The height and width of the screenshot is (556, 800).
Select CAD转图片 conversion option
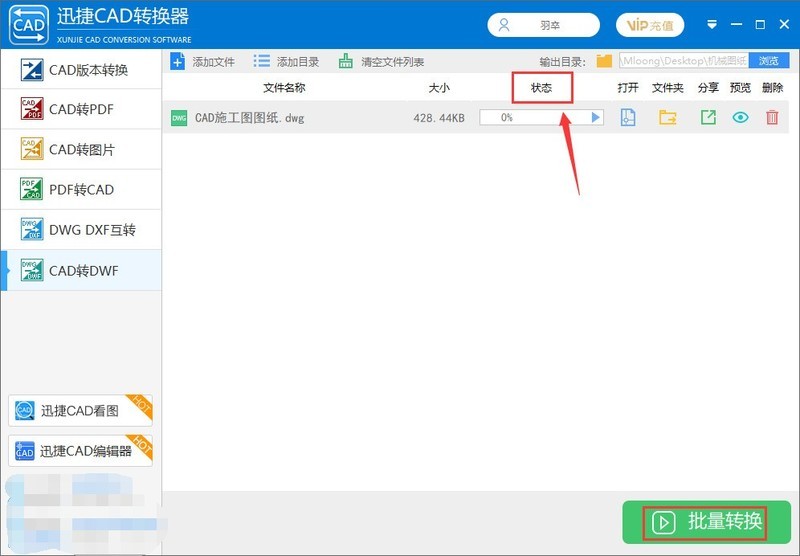(x=81, y=150)
